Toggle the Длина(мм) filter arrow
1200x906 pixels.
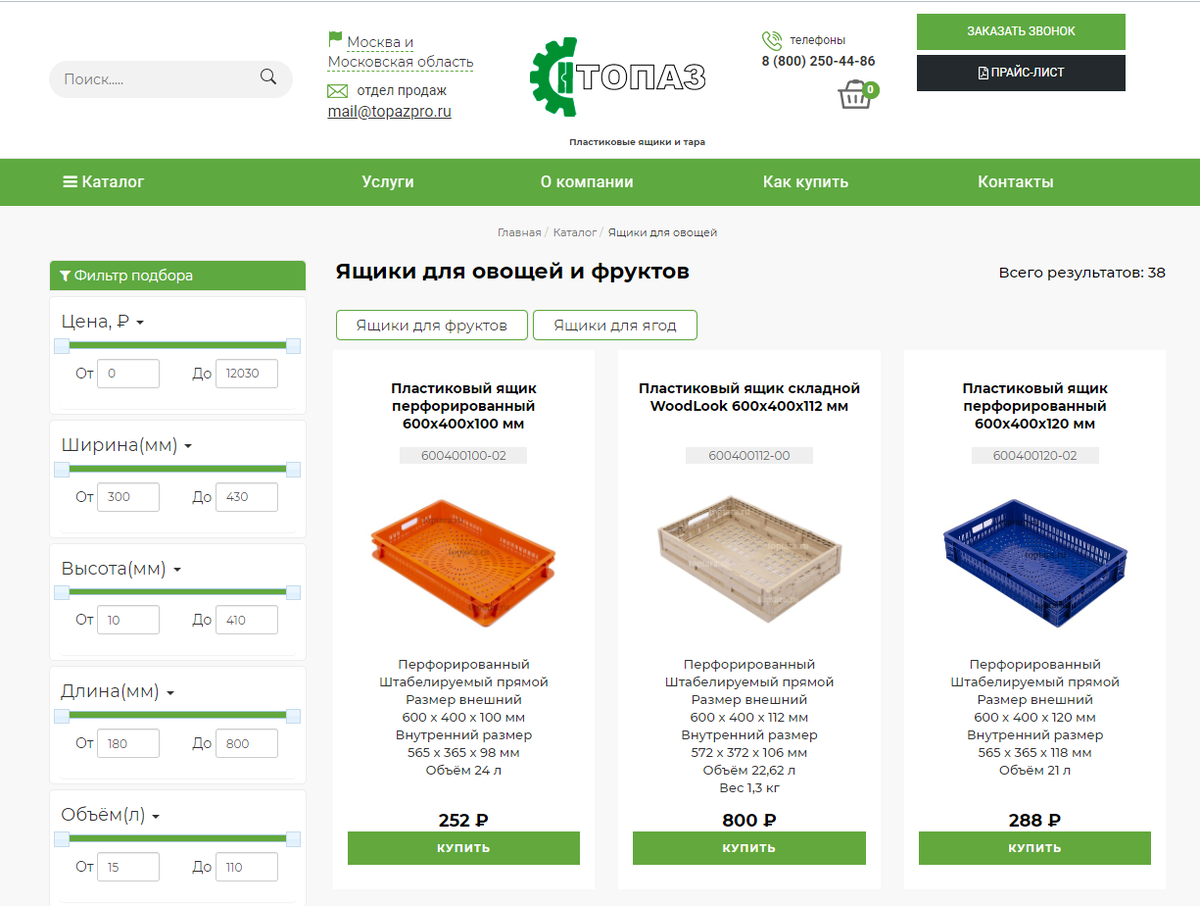point(170,693)
